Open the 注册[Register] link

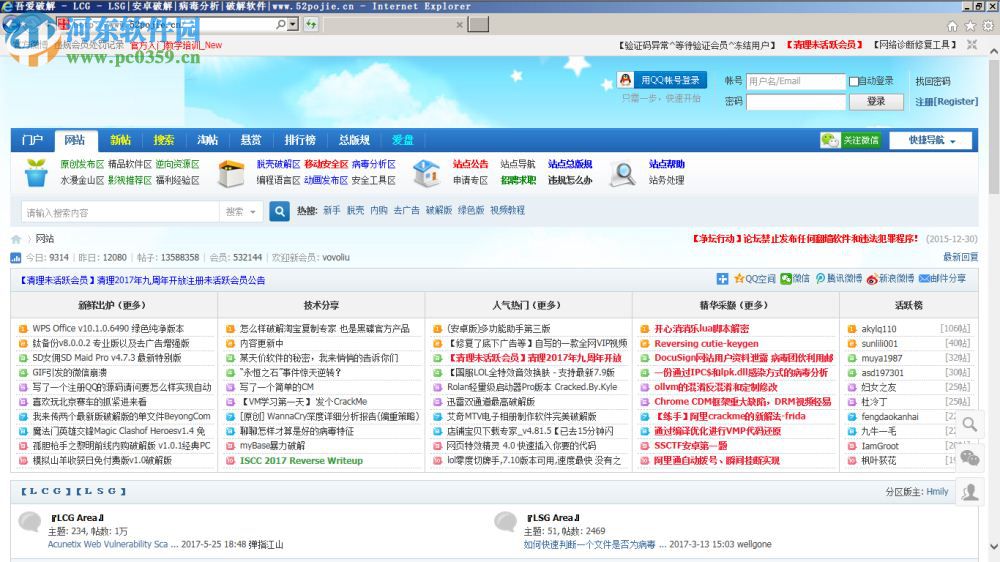pyautogui.click(x=946, y=101)
